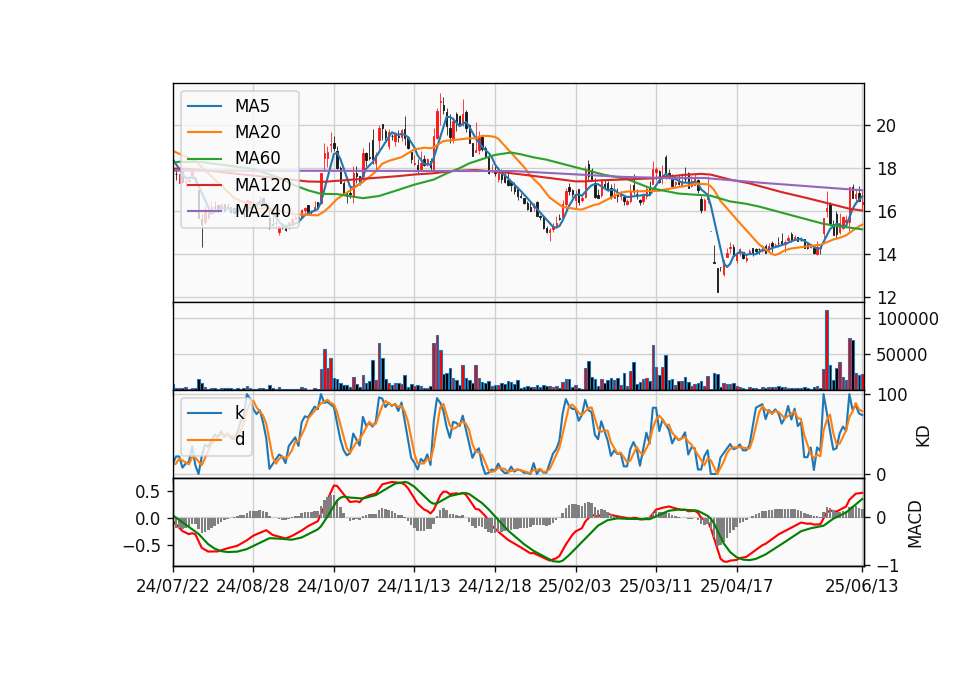Click the KD axis title label
Screen dimensions: 960x690
(x=923, y=437)
